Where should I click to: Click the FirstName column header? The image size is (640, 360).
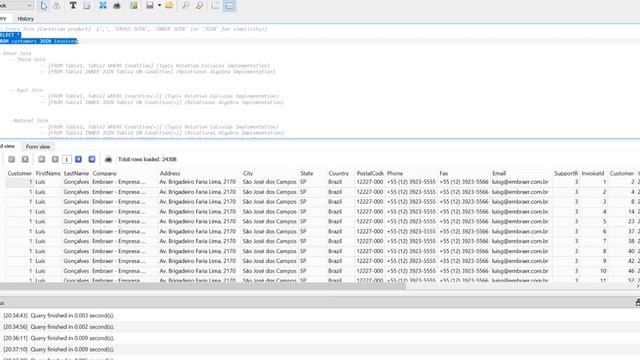click(48, 173)
